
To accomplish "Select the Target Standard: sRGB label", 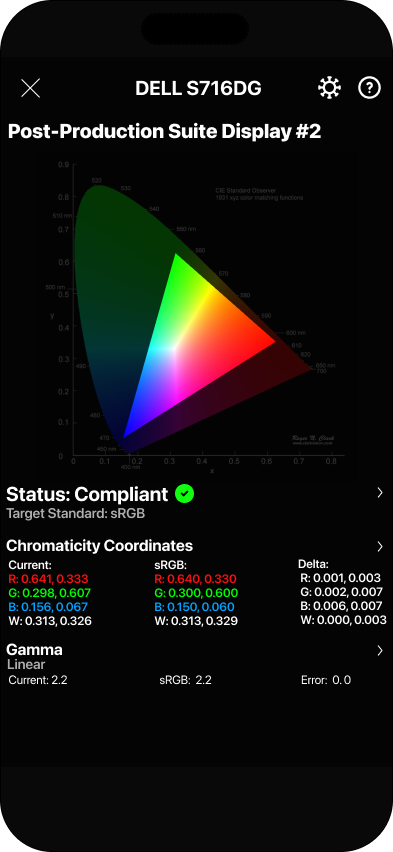I will pyautogui.click(x=76, y=513).
